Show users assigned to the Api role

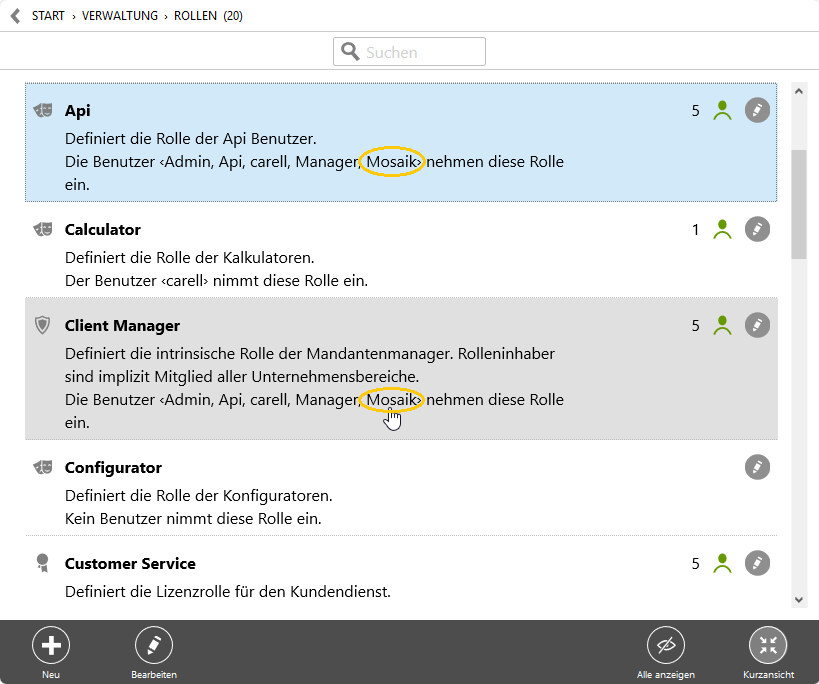723,110
